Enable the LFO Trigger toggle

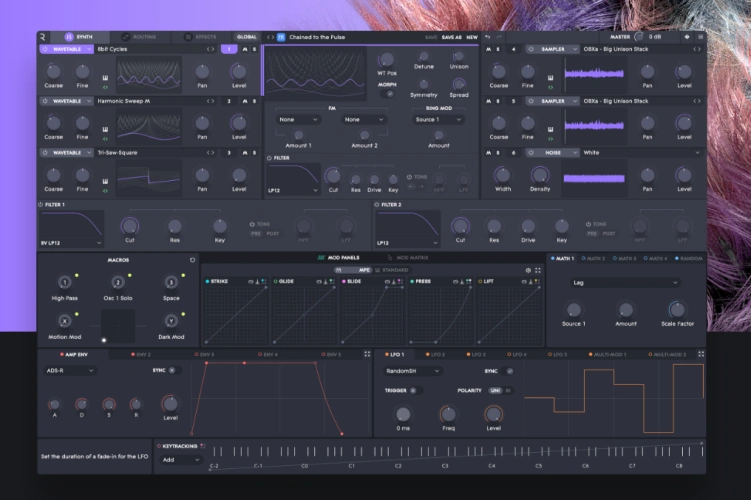(x=416, y=390)
